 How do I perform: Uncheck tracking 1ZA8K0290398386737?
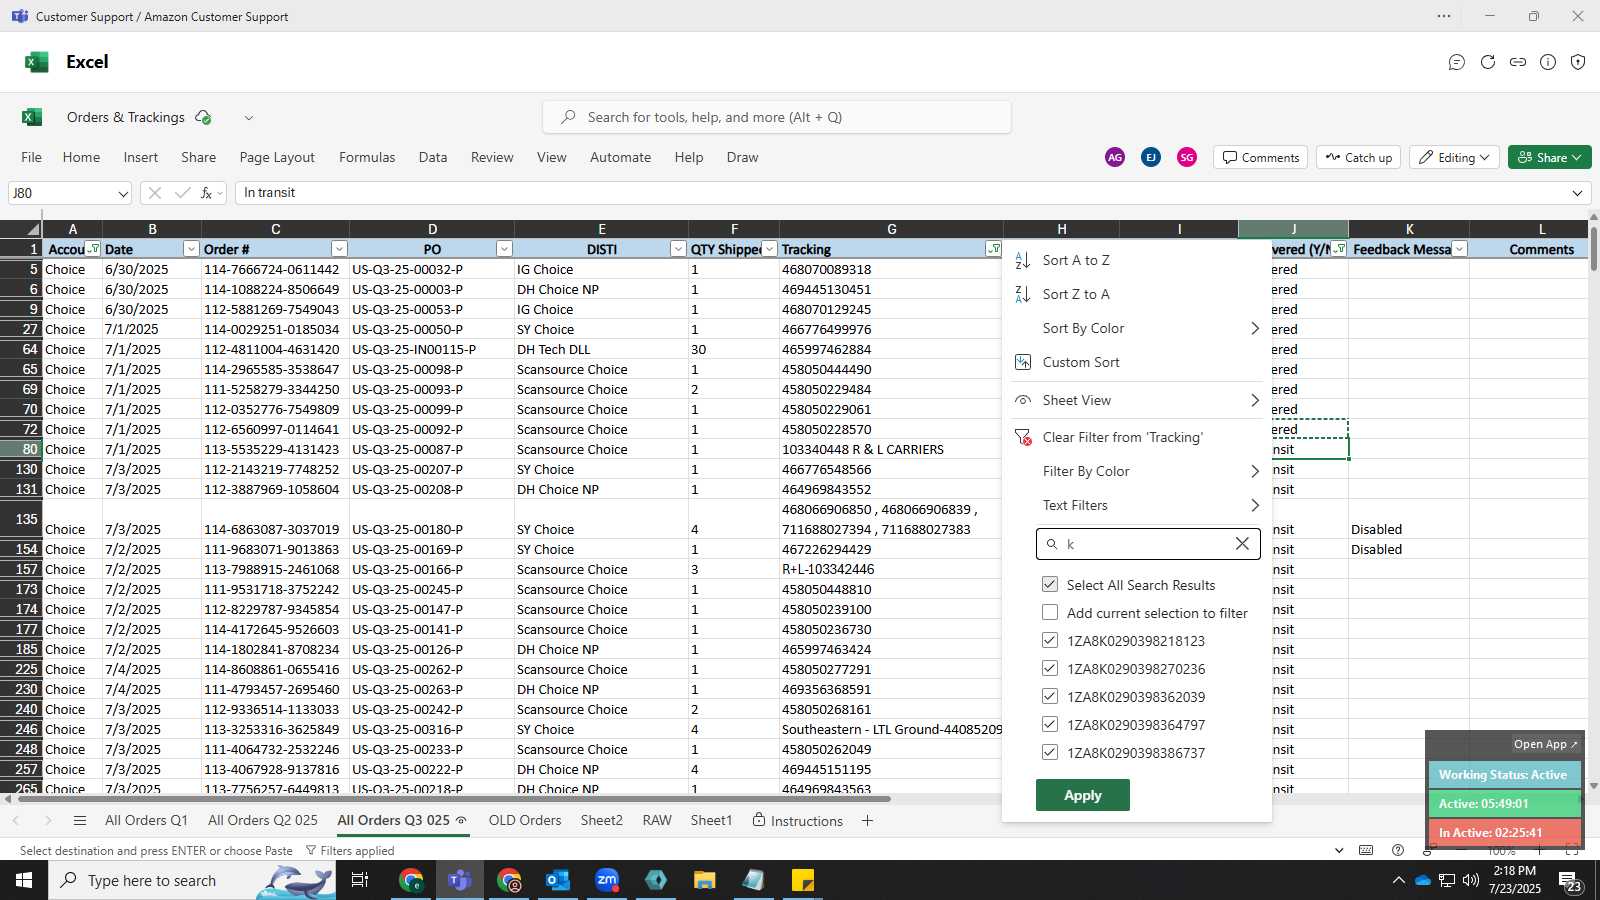[x=1050, y=752]
